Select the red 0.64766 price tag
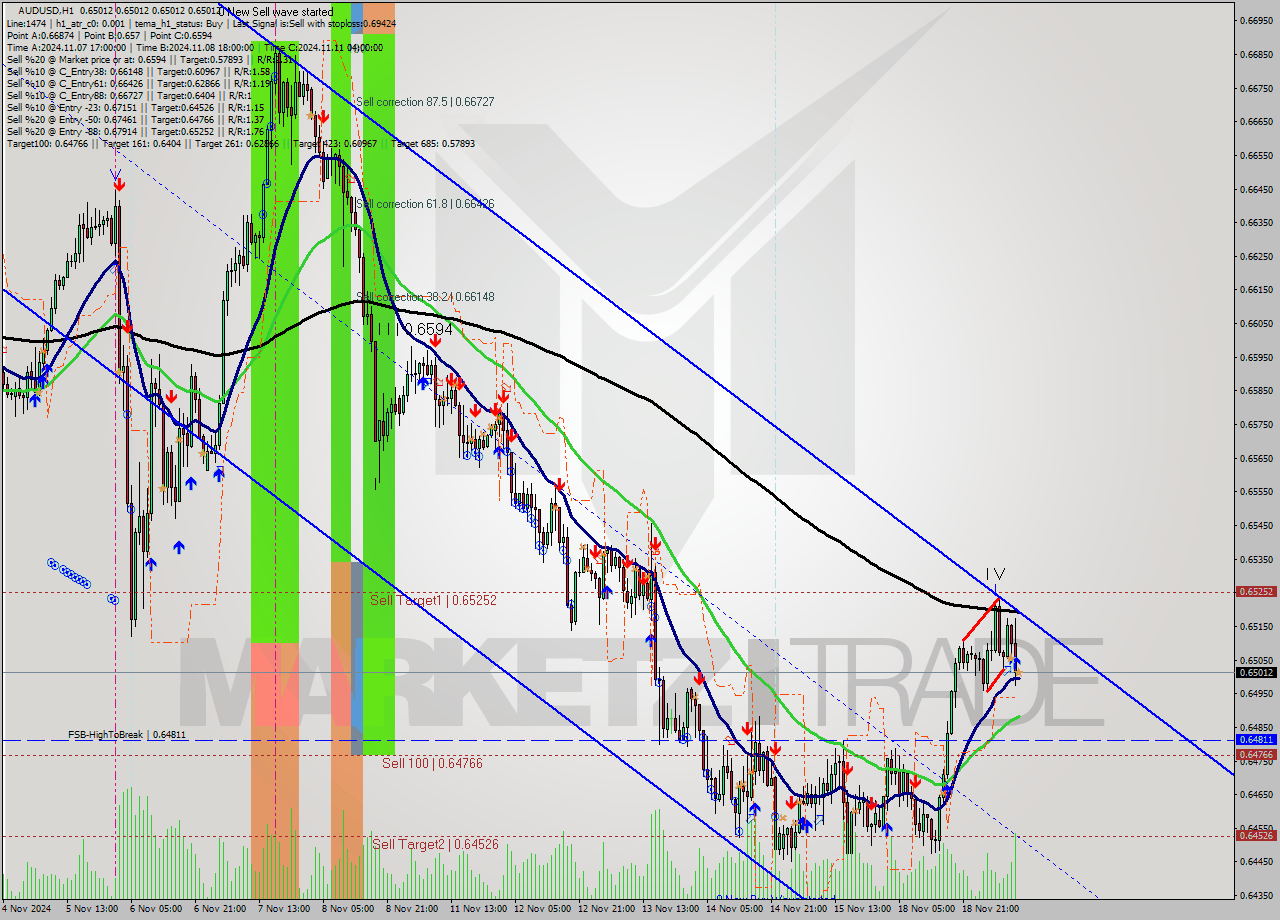1280x920 pixels. pos(1257,755)
